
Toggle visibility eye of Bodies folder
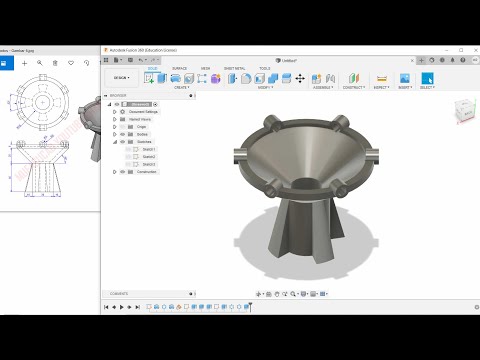[x=123, y=134]
